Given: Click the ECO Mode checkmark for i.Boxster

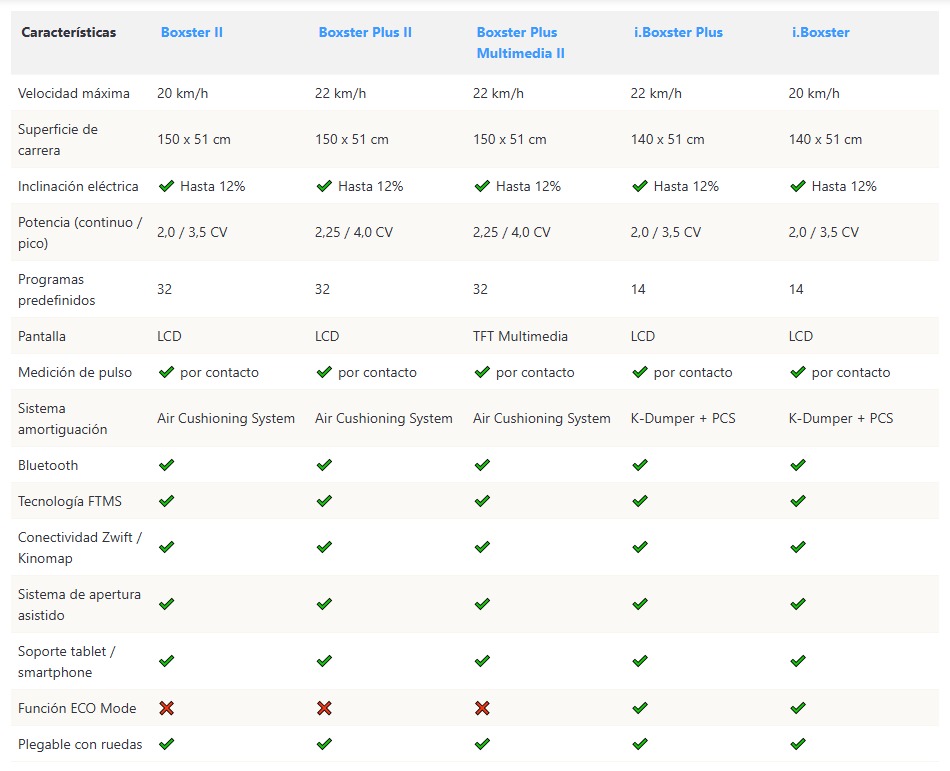Looking at the screenshot, I should (798, 708).
